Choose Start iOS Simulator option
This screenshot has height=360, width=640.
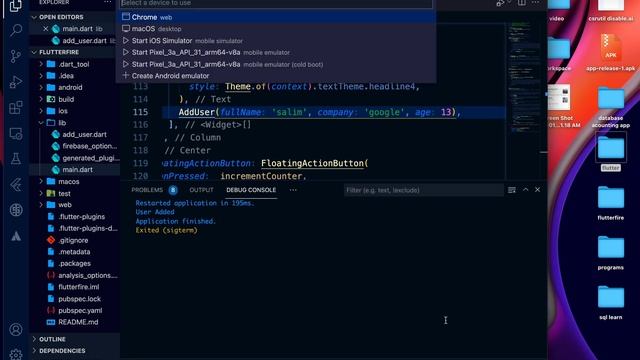(276, 41)
